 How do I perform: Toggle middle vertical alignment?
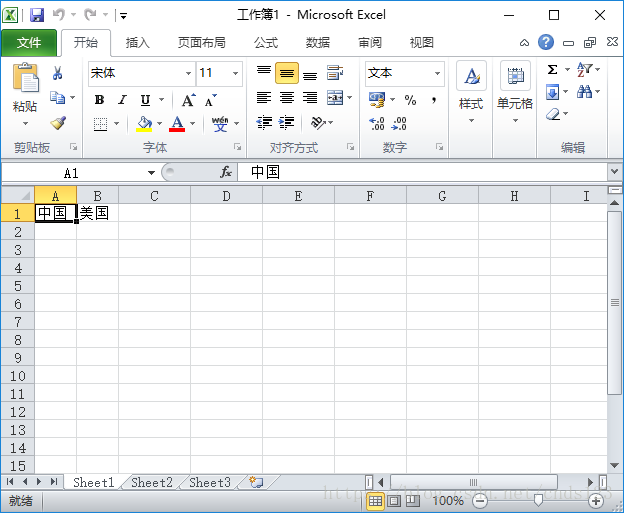pos(287,73)
